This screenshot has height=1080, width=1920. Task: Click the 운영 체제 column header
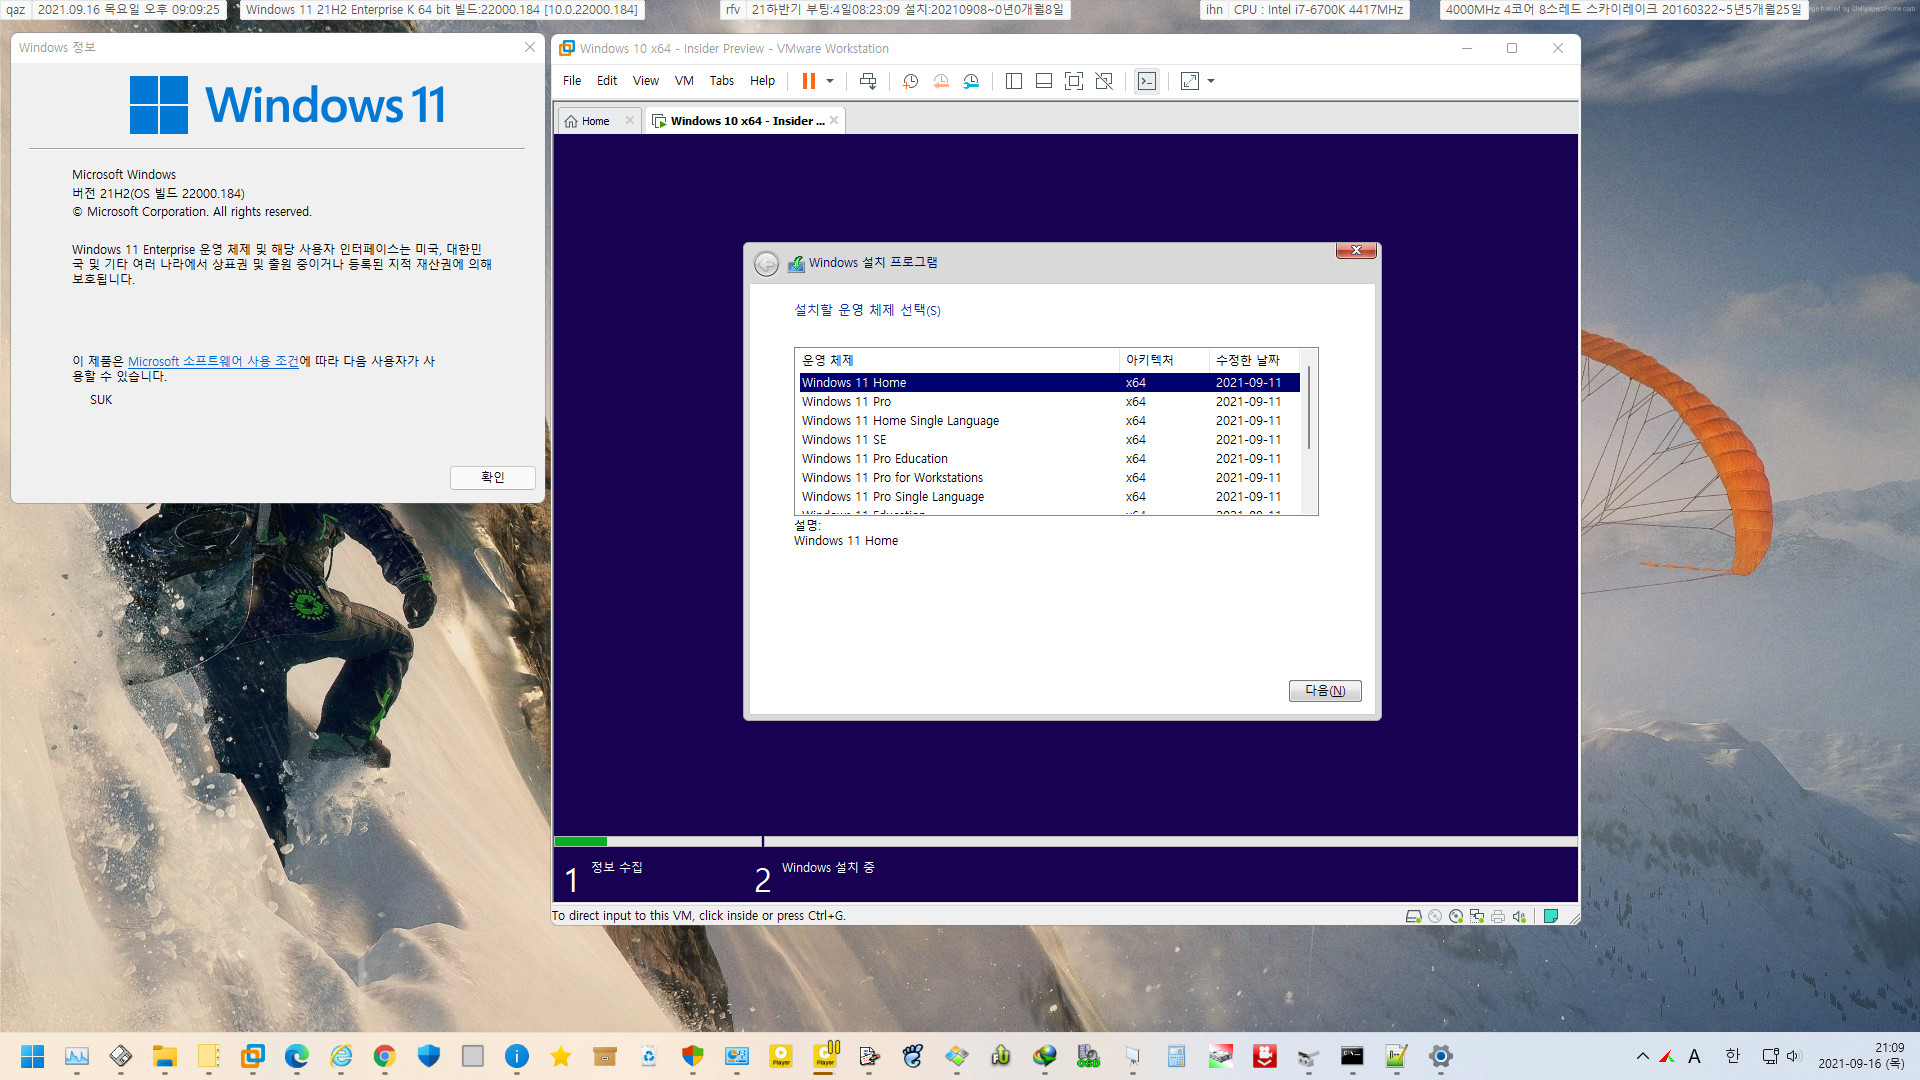click(x=957, y=360)
